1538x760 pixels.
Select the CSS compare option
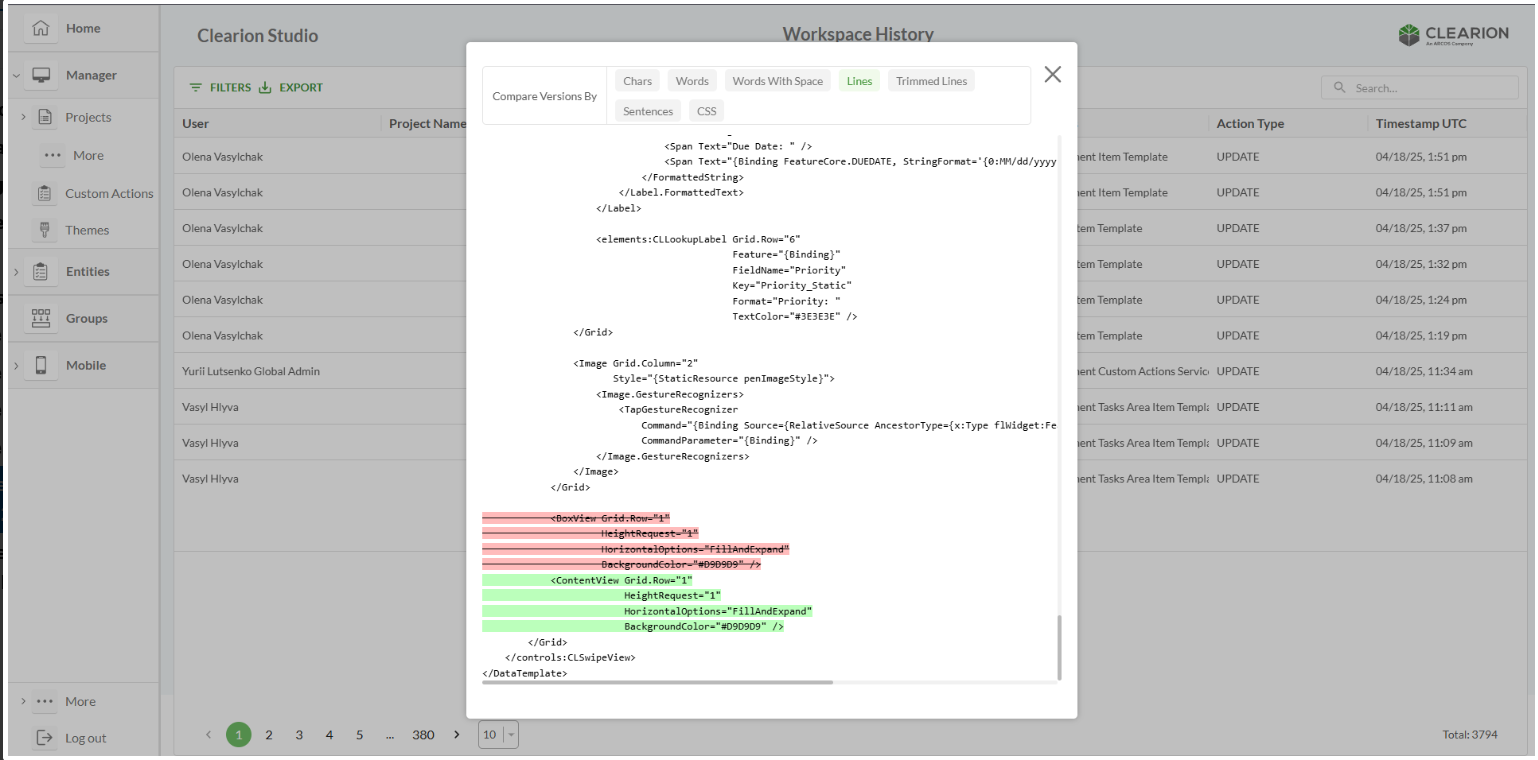(706, 111)
